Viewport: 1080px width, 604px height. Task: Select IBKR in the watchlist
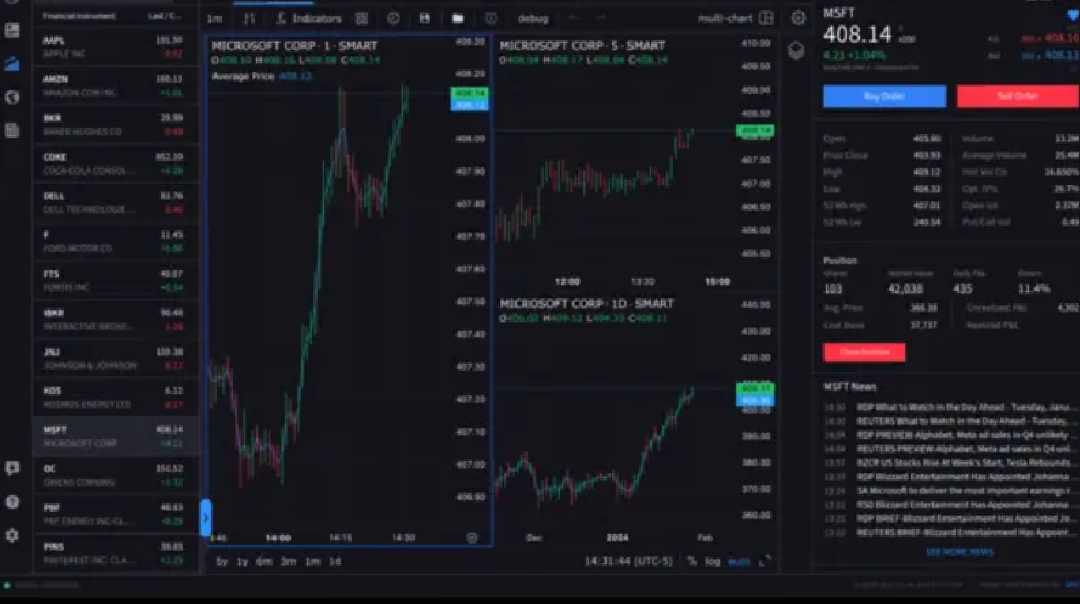[x=115, y=319]
